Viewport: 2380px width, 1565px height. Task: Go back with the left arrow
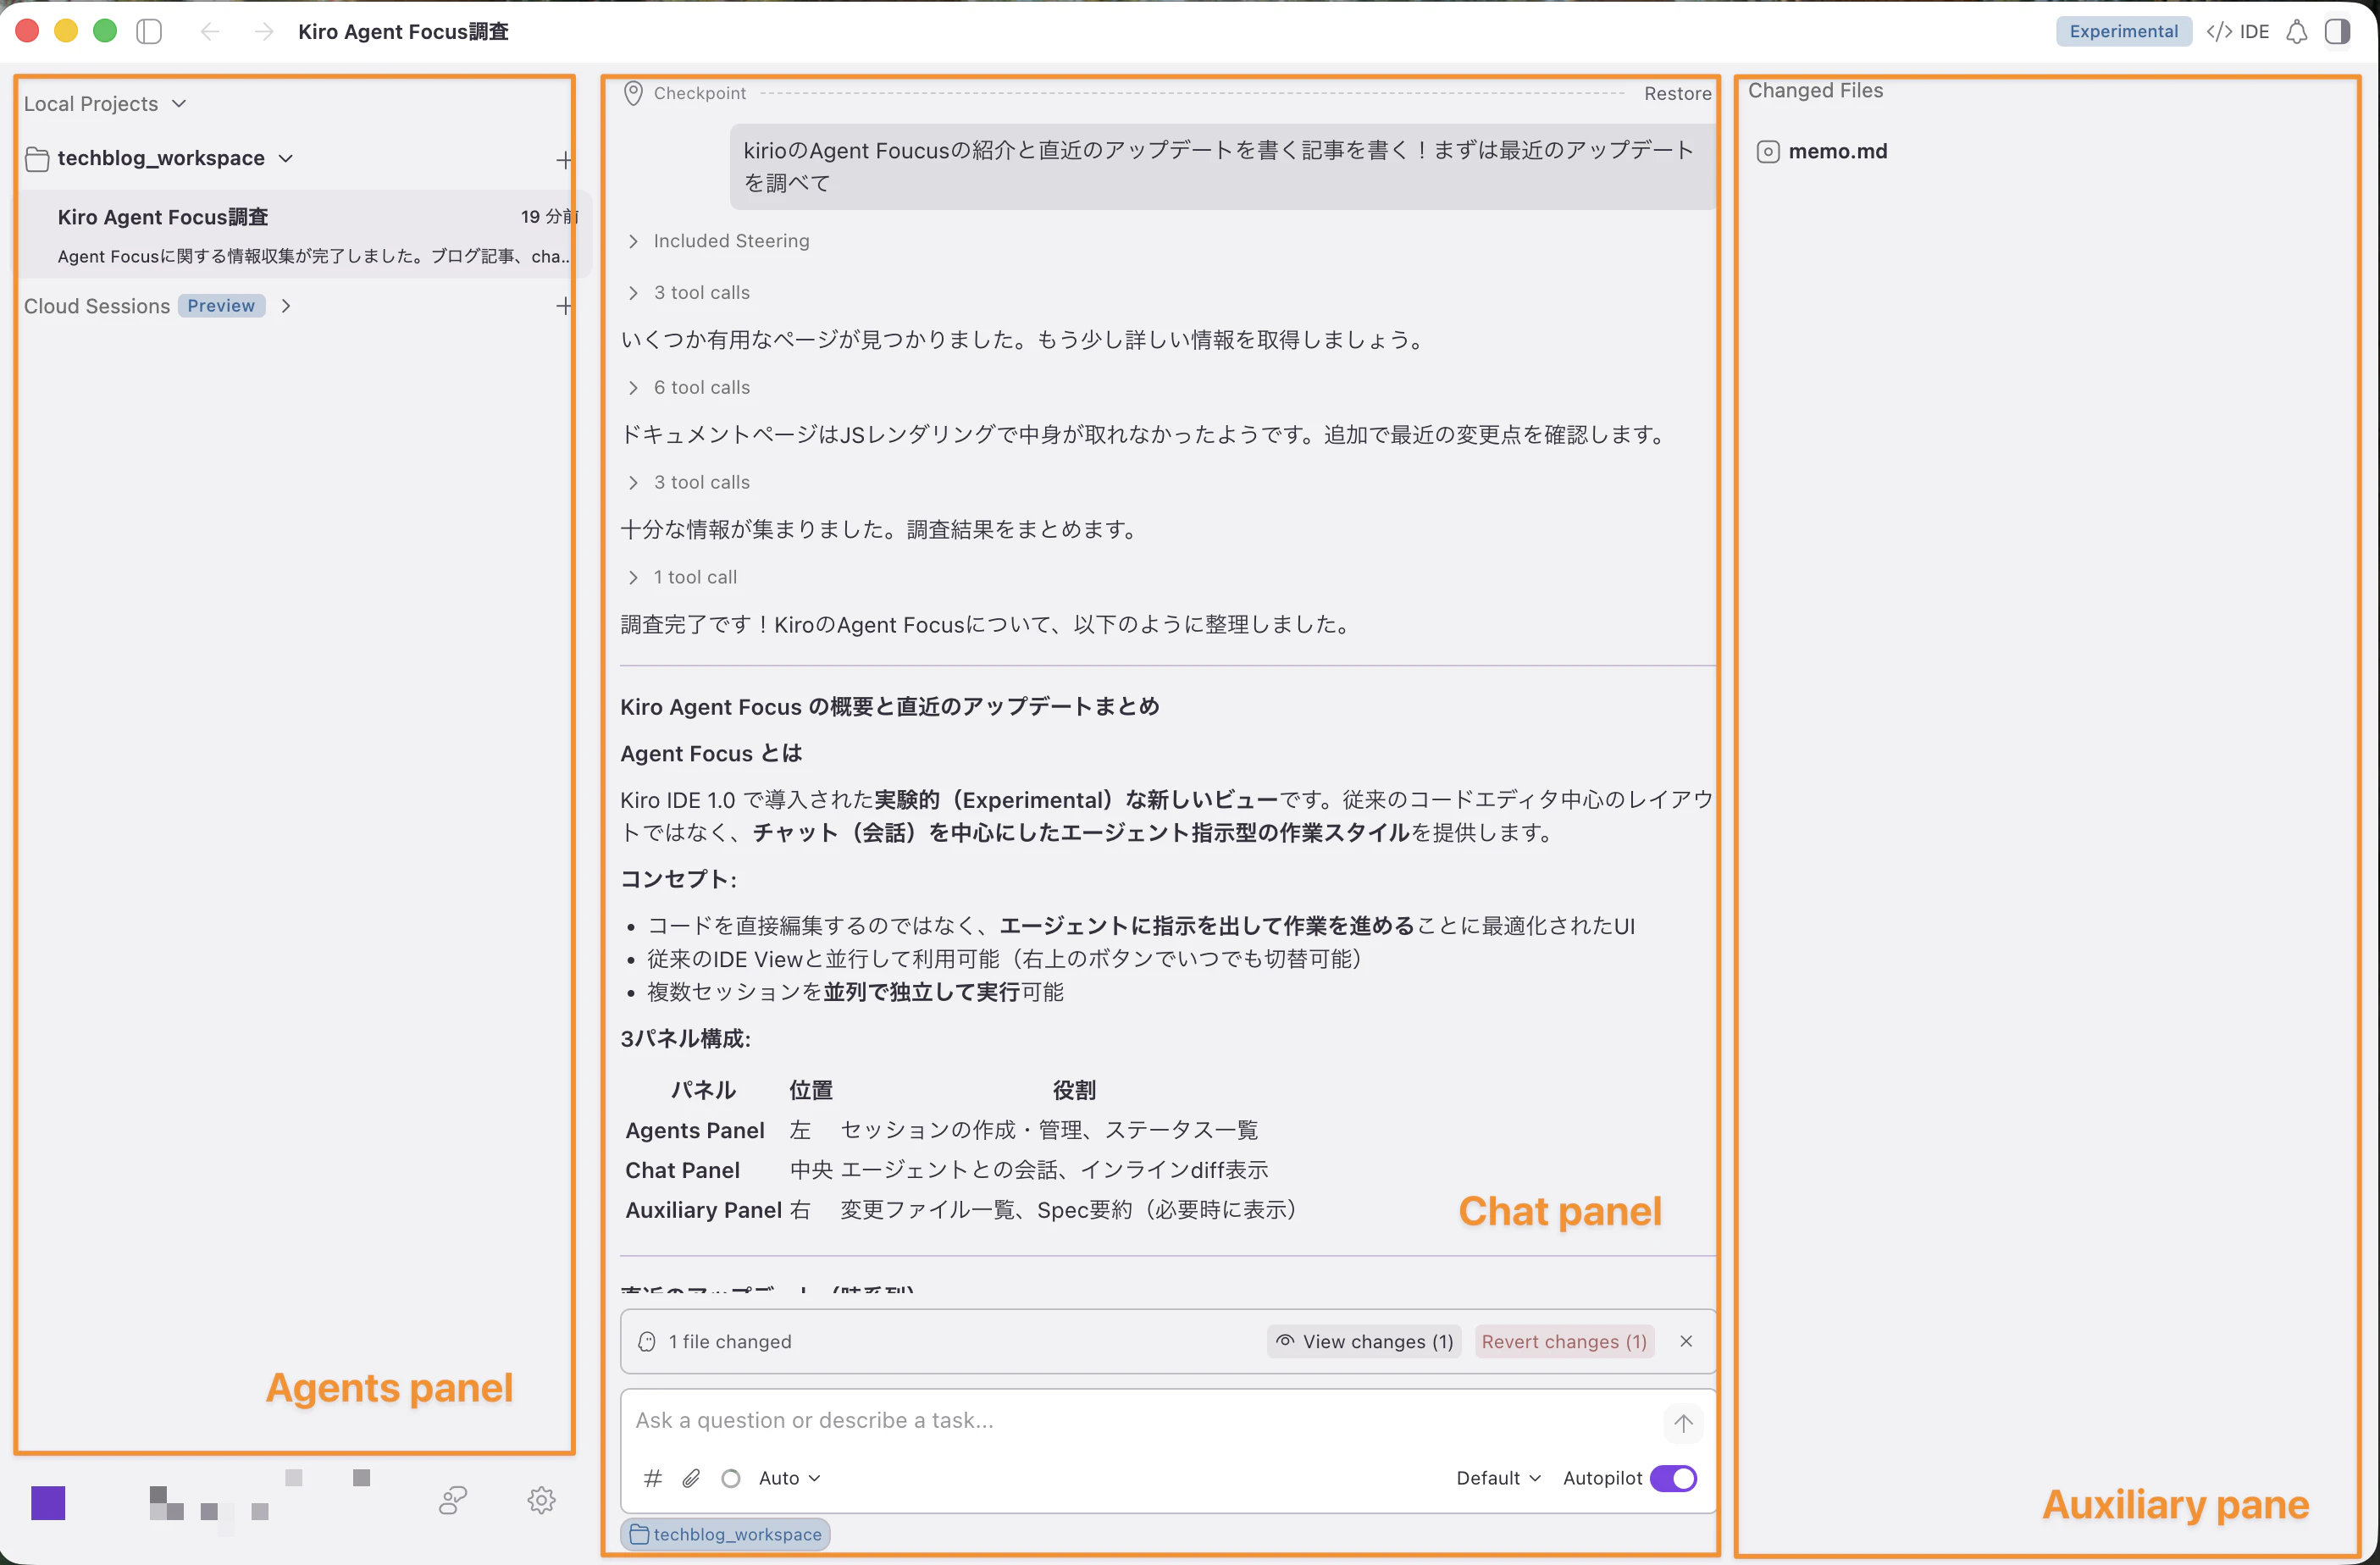pyautogui.click(x=210, y=31)
